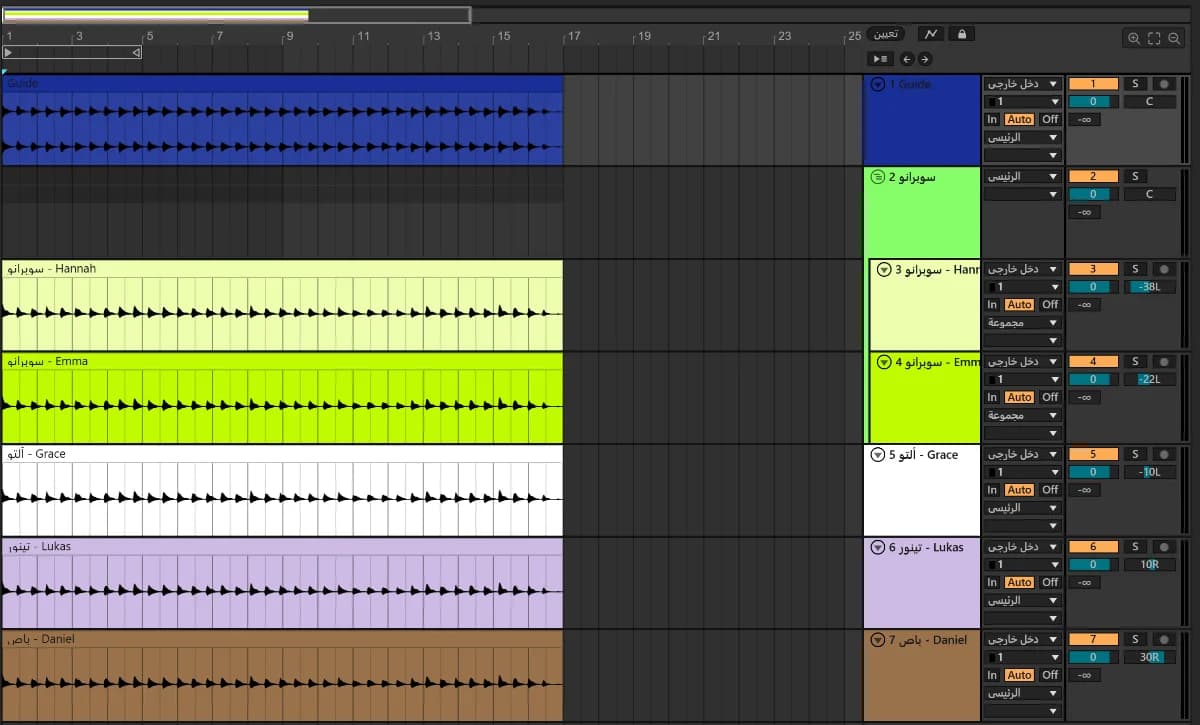Click the Hannah track pan control -38L
Screen dimensions: 1200x725
[1149, 287]
